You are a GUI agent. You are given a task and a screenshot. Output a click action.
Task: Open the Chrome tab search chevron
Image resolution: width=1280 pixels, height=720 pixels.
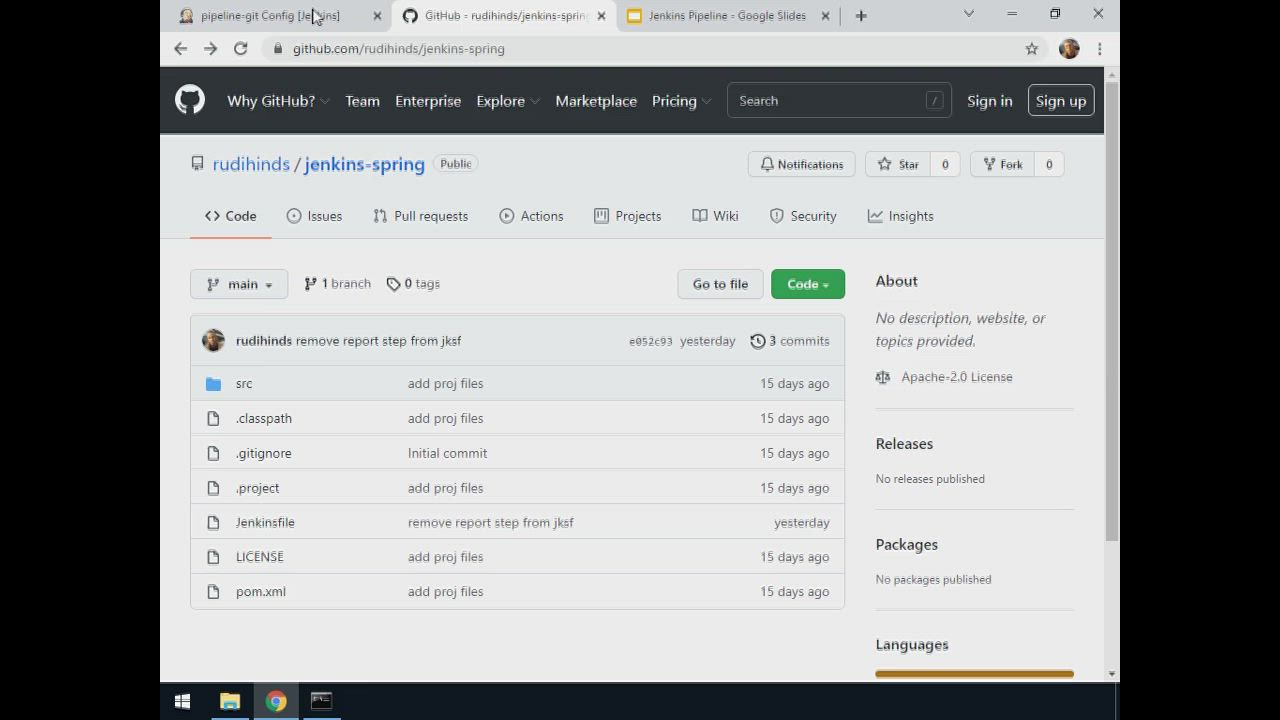(968, 14)
